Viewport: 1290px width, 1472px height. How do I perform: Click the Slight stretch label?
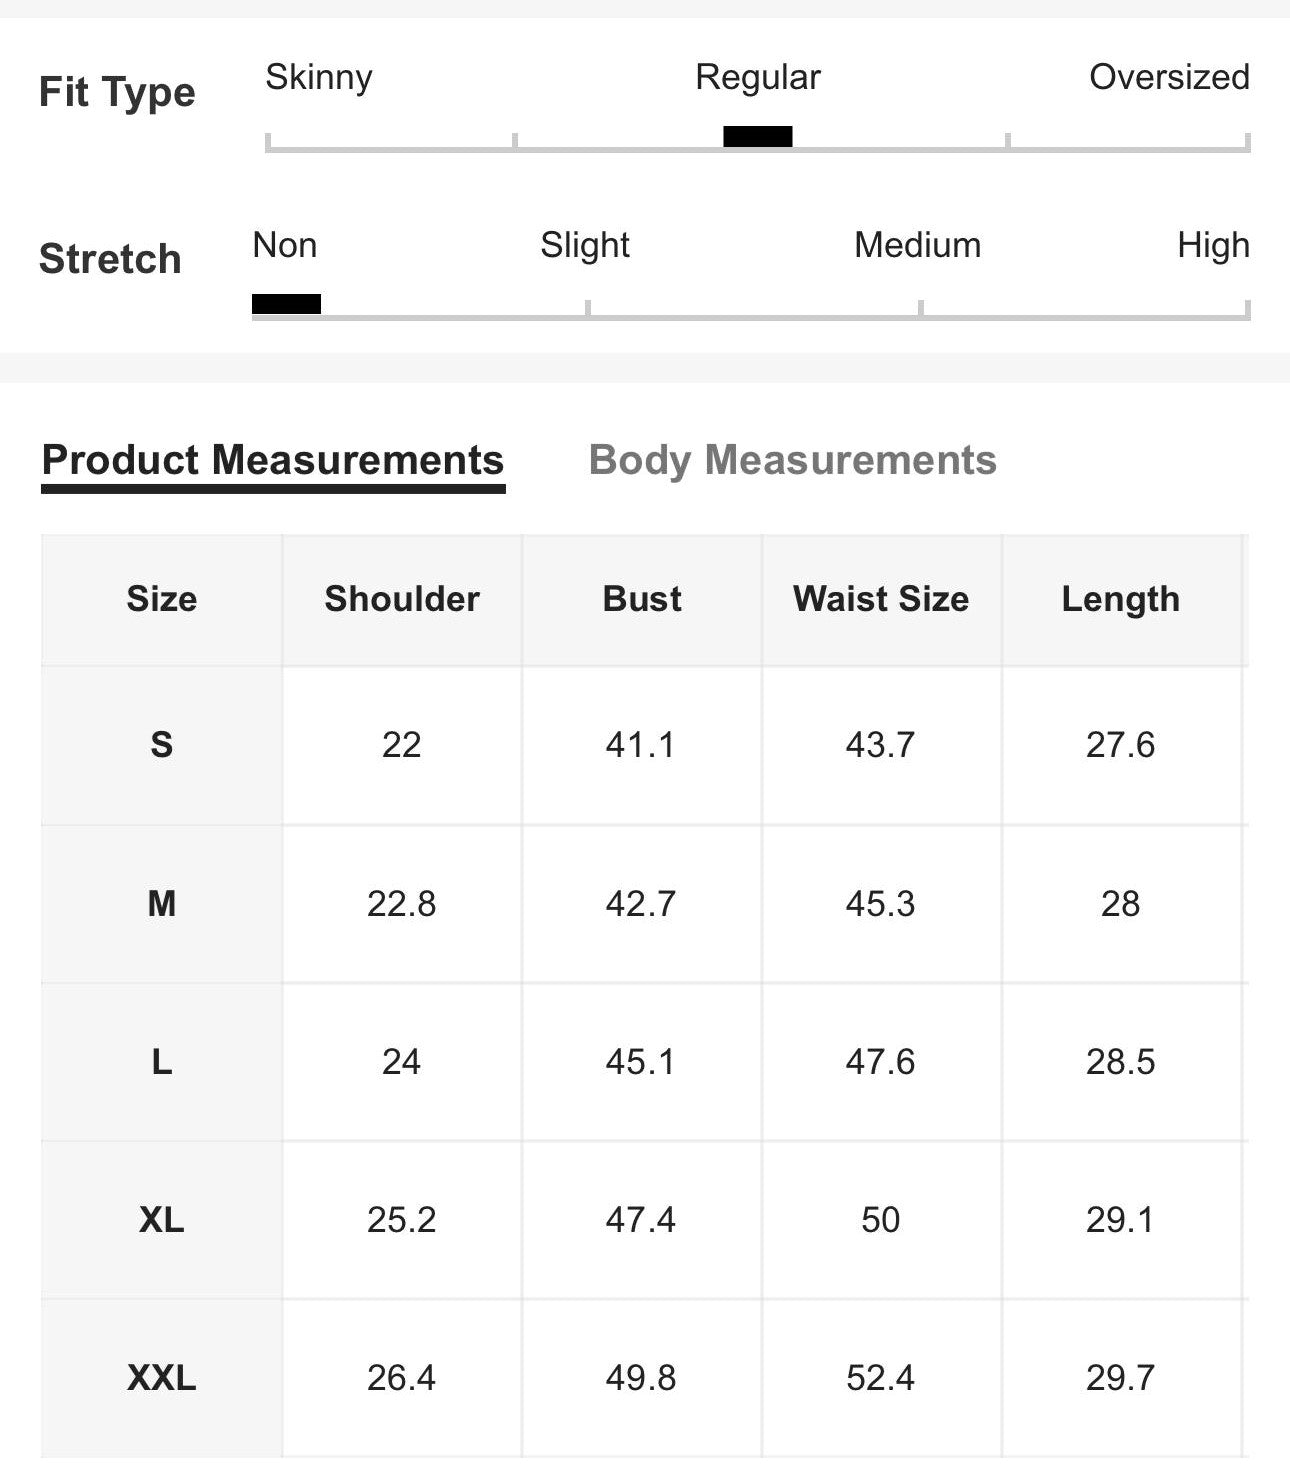pyautogui.click(x=585, y=246)
